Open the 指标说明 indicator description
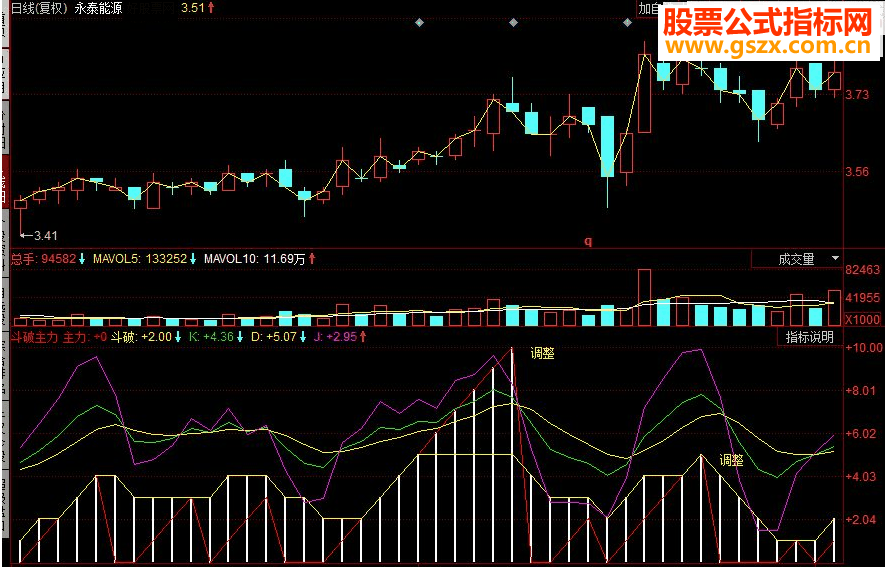Viewport: 885px width, 567px height. point(809,337)
